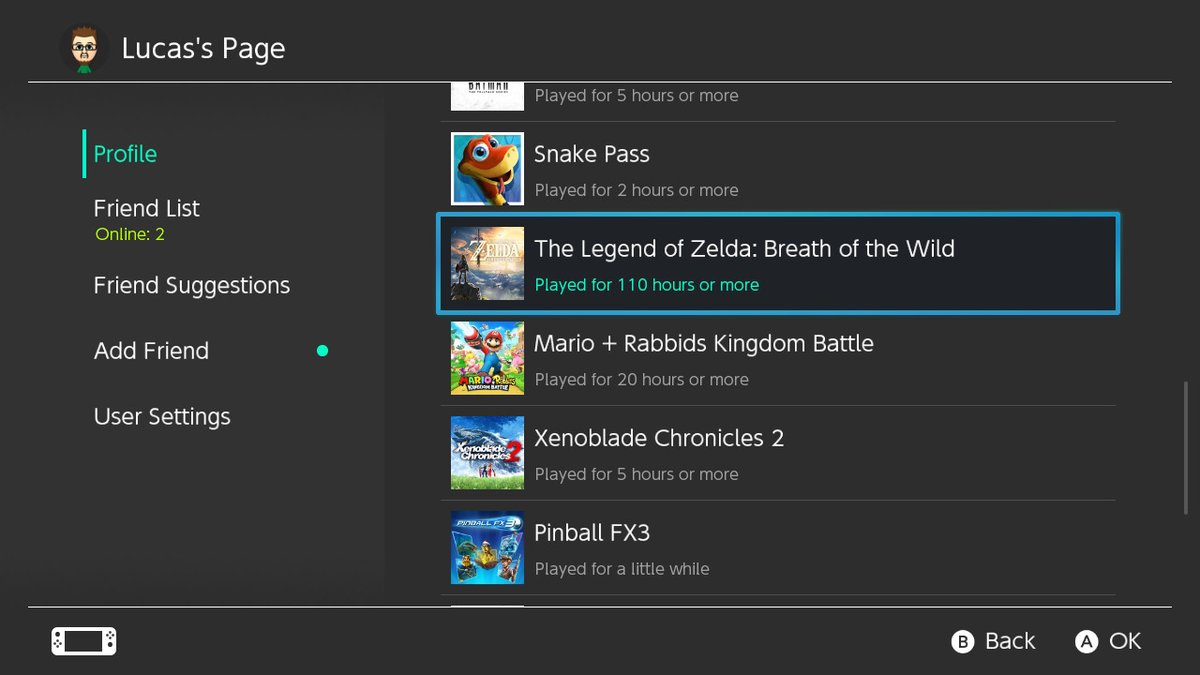Click the Breath of the Wild cover art
1200x675 pixels.
487,264
